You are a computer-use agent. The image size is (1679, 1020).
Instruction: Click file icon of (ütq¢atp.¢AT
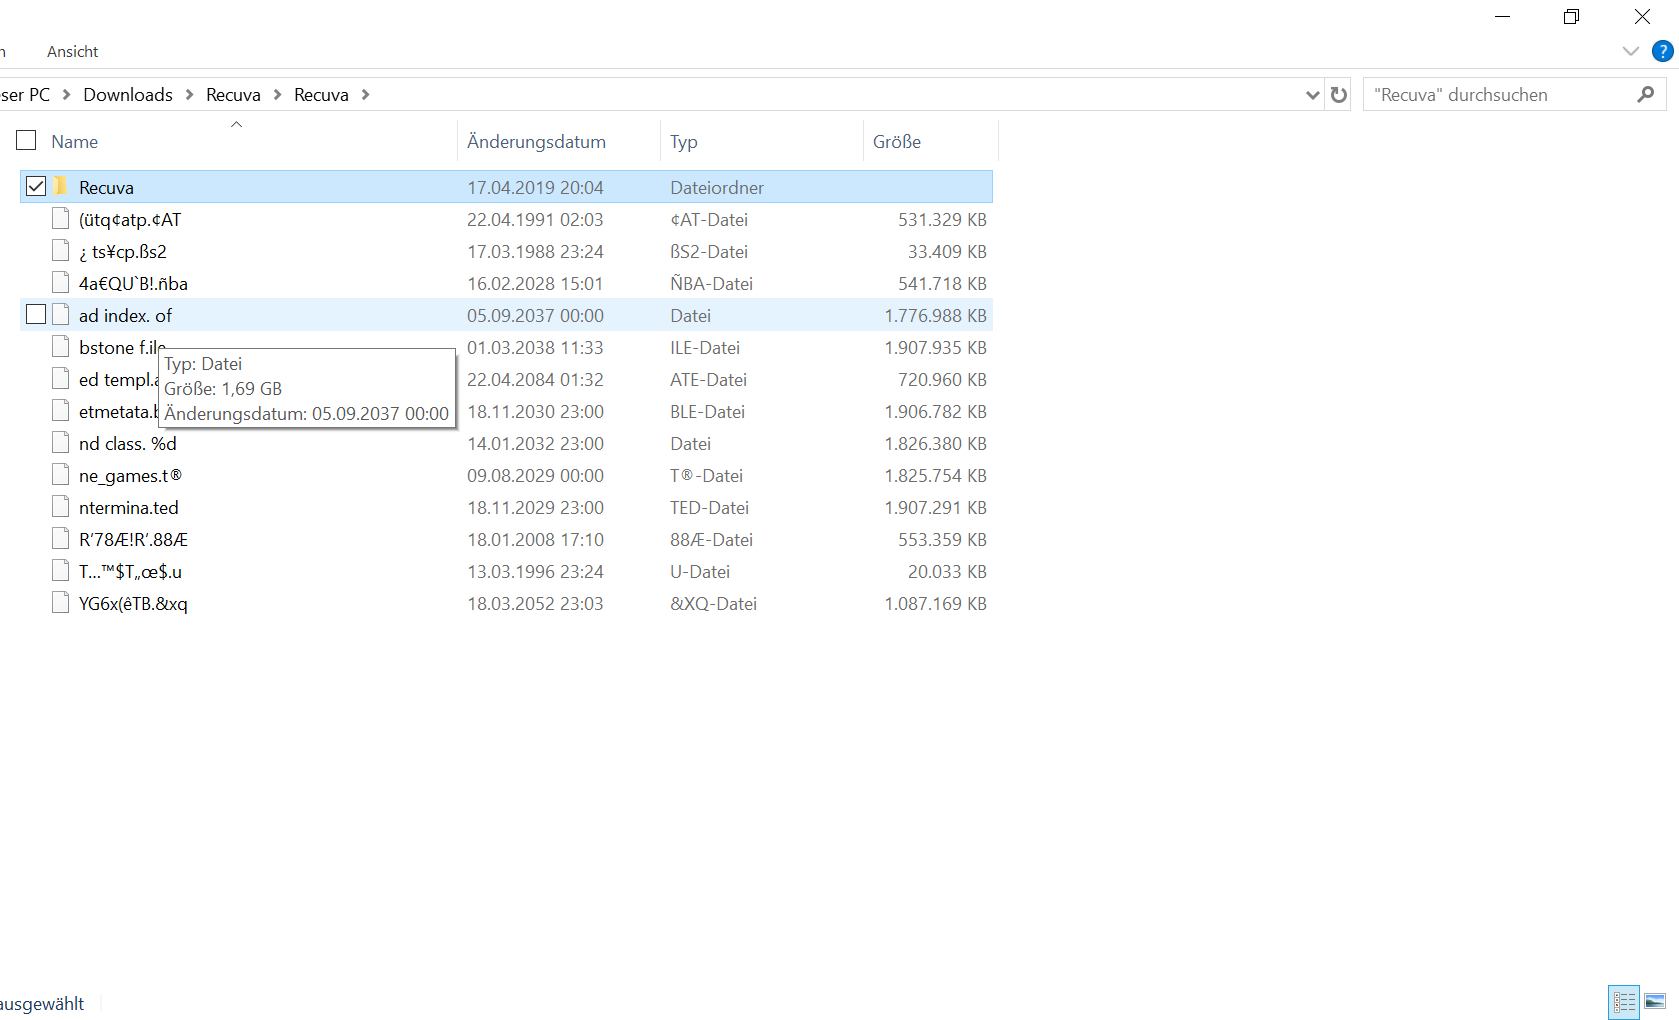[x=61, y=219]
